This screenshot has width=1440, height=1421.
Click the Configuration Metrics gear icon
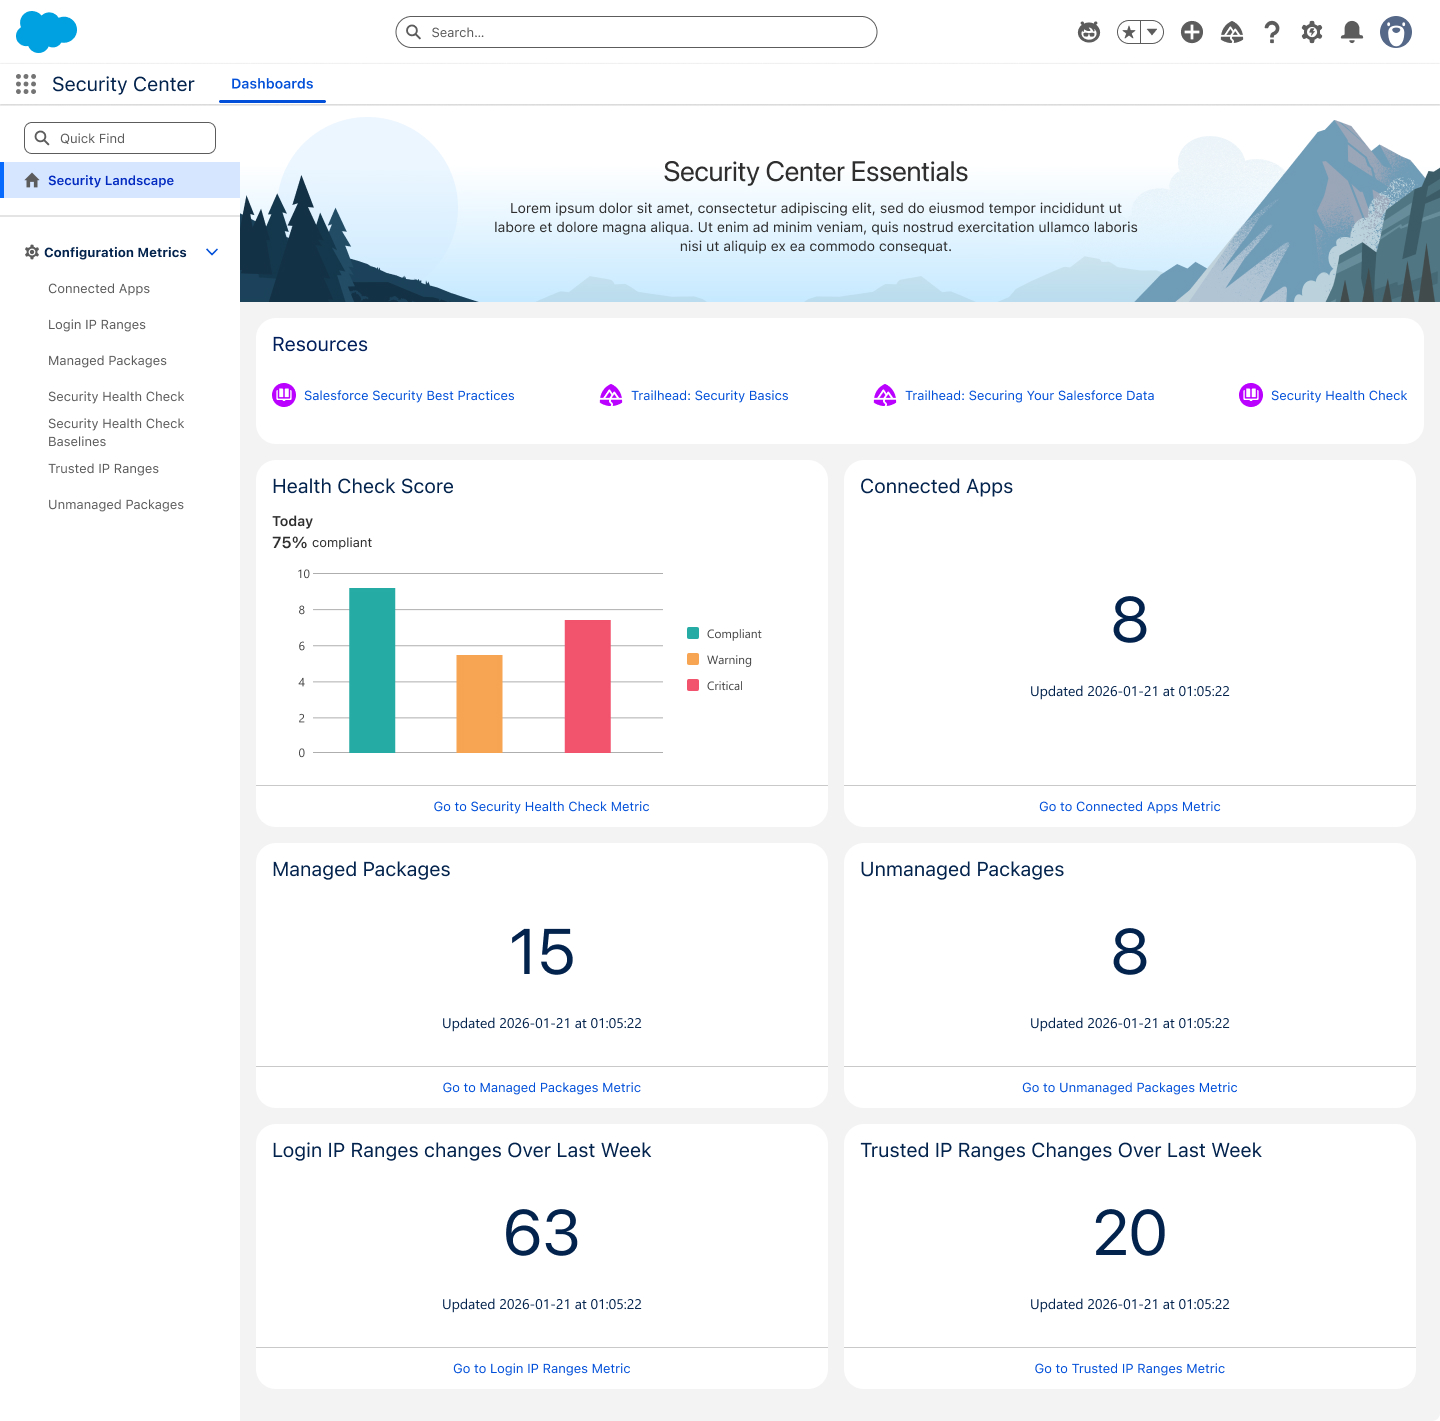coord(32,252)
